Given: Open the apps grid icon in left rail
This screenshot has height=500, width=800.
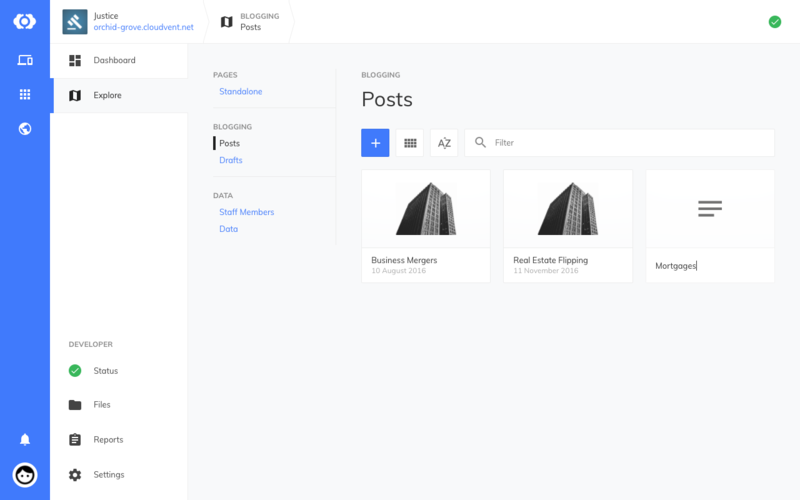Looking at the screenshot, I should coord(25,94).
